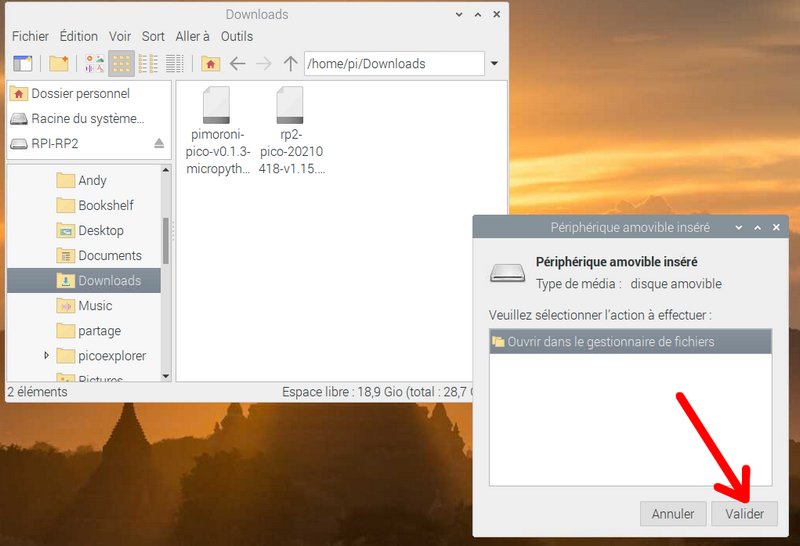Select Racine du système in places

[x=89, y=118]
